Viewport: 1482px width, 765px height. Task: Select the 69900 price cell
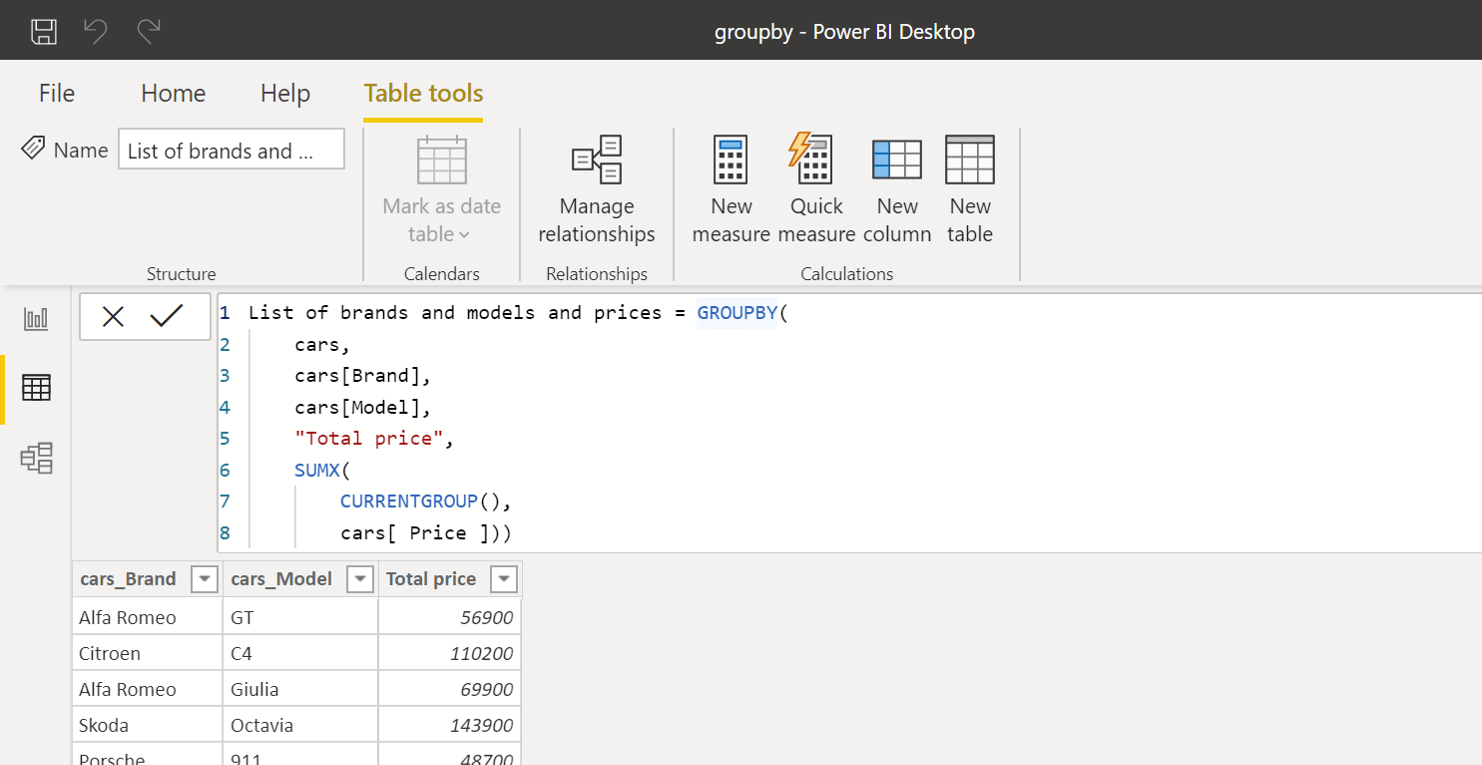point(450,689)
